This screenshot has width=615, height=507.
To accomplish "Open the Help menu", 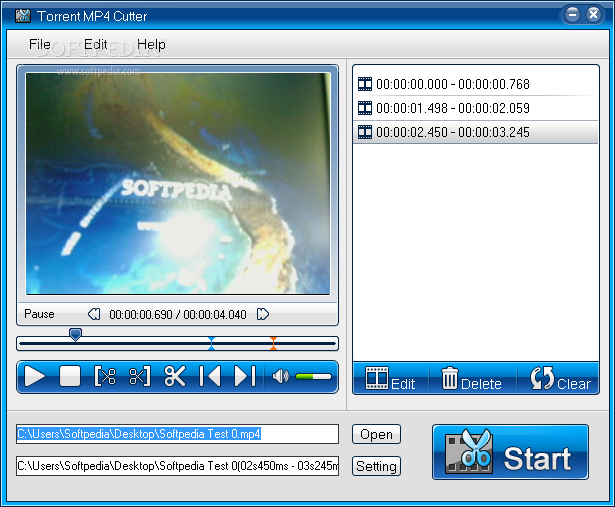I will point(151,44).
